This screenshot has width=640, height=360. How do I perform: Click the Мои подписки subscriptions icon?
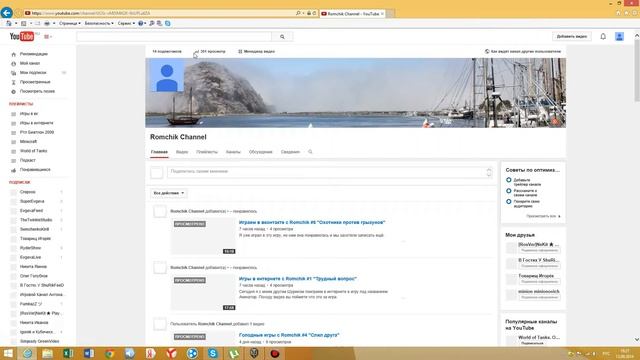coord(13,73)
